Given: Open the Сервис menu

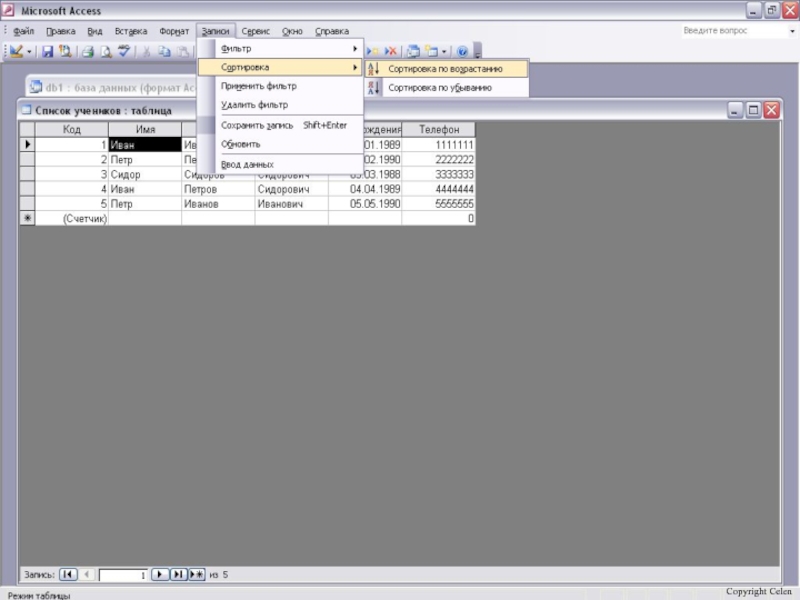Looking at the screenshot, I should [255, 31].
